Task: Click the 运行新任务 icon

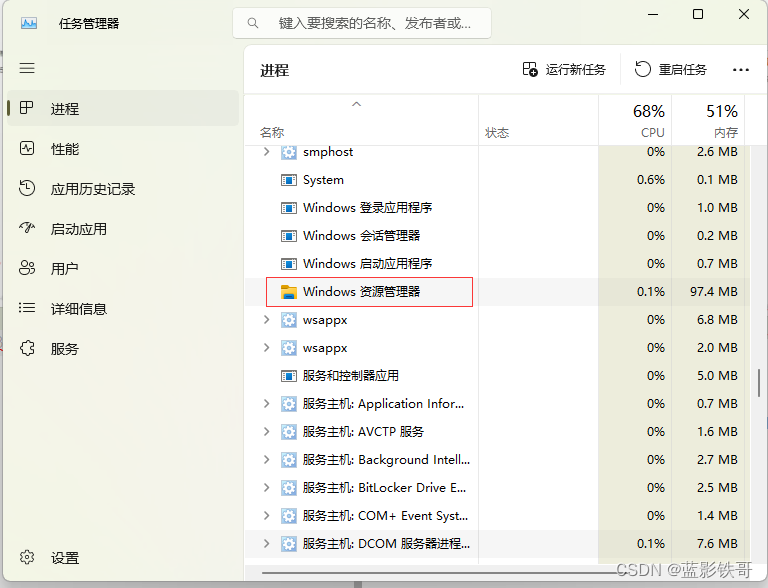Action: 529,69
